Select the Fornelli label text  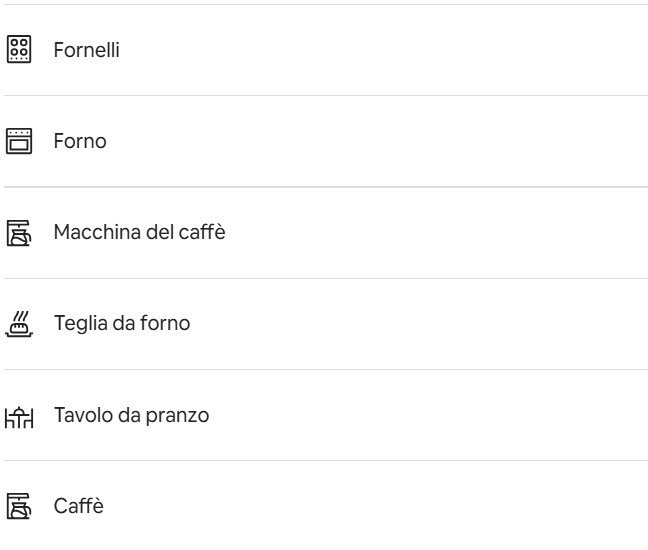pyautogui.click(x=87, y=50)
